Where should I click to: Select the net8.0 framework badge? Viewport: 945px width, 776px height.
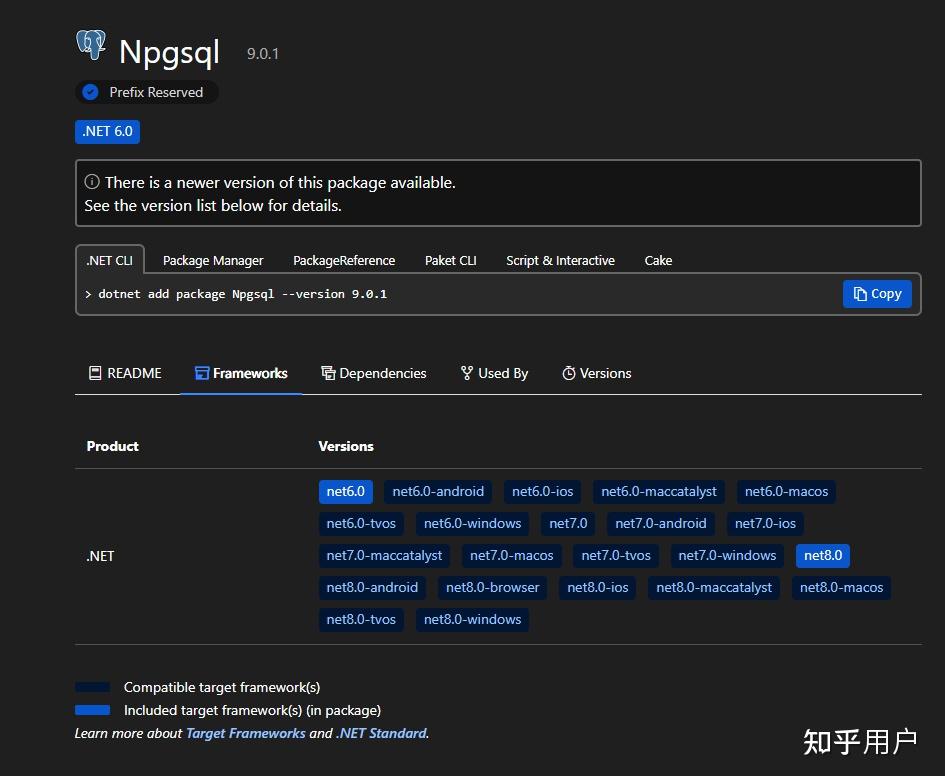pos(822,555)
